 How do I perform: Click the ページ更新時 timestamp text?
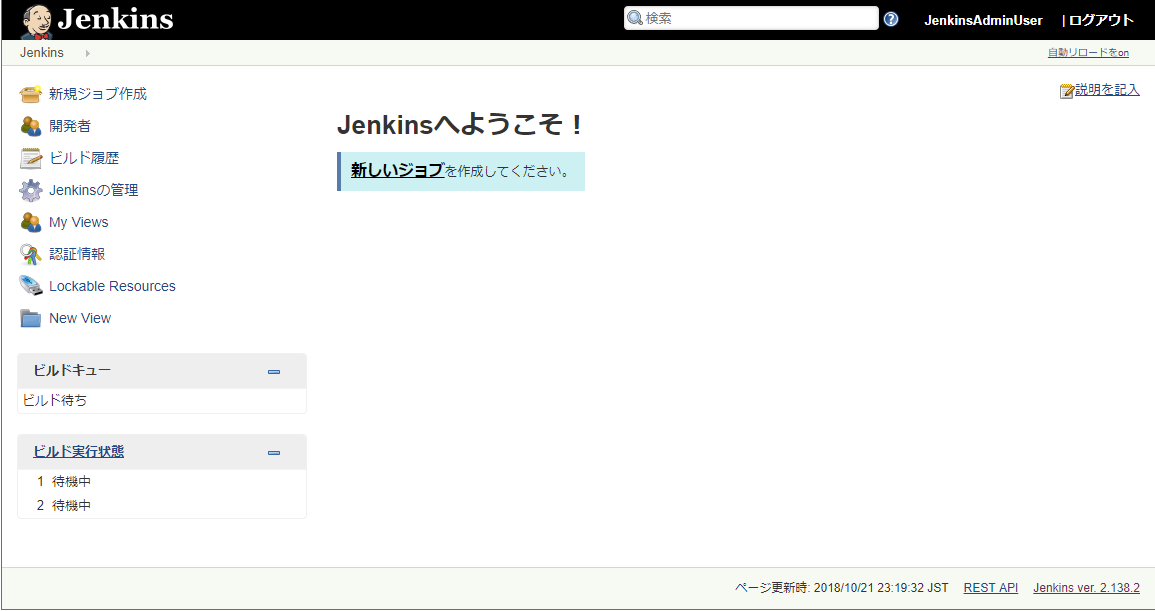841,587
